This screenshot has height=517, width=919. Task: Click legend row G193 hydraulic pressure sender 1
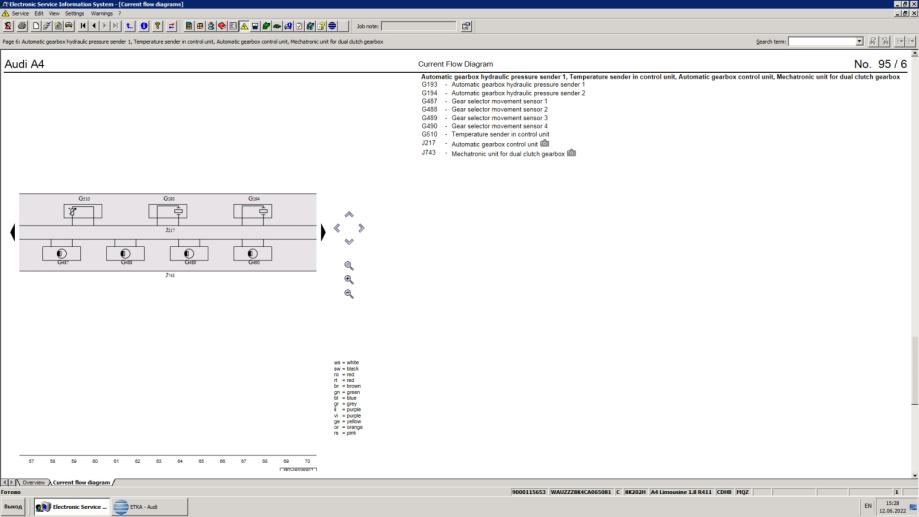(x=503, y=84)
